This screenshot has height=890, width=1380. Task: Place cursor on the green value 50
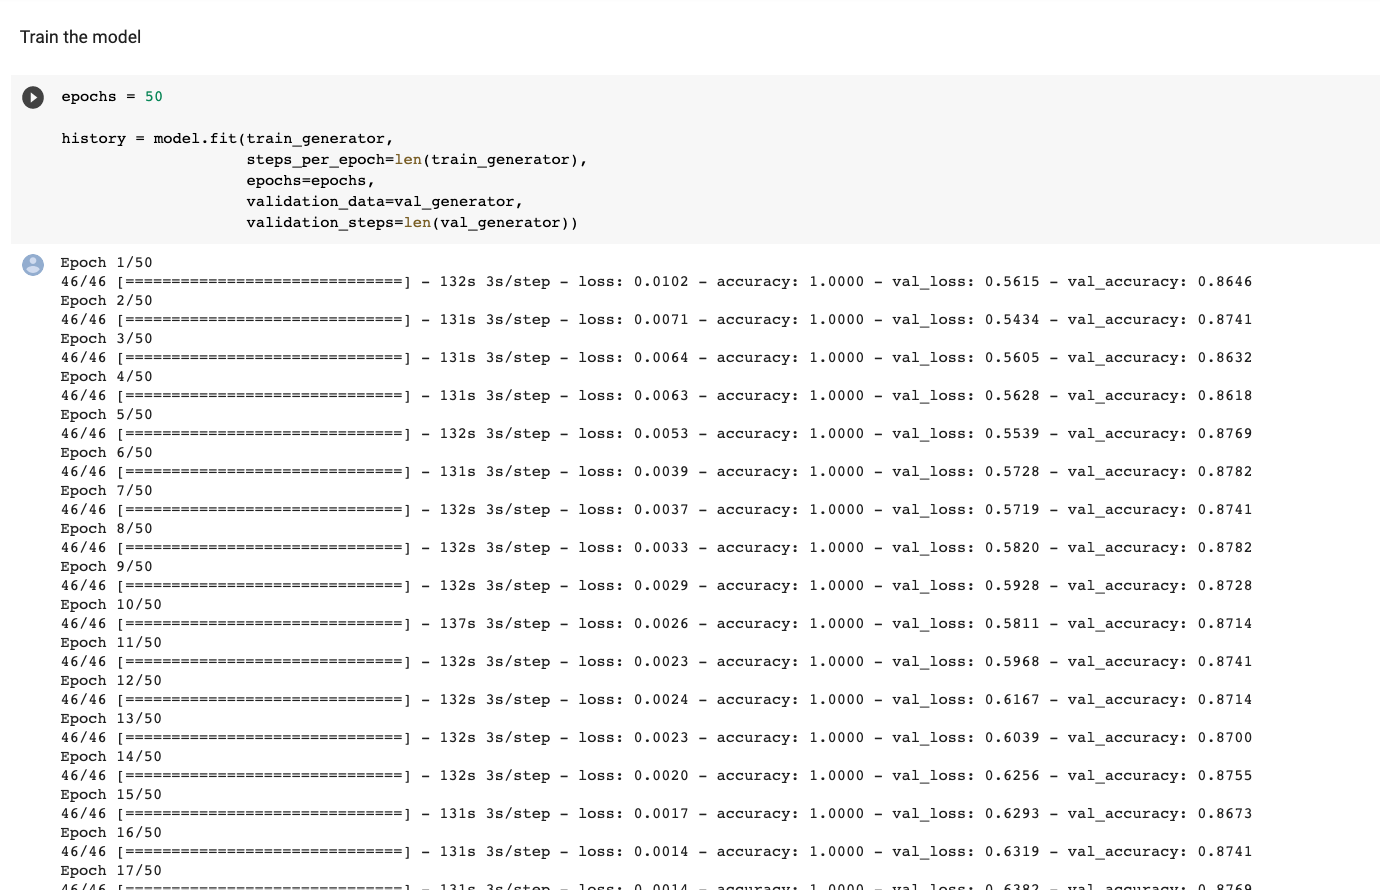(x=154, y=96)
